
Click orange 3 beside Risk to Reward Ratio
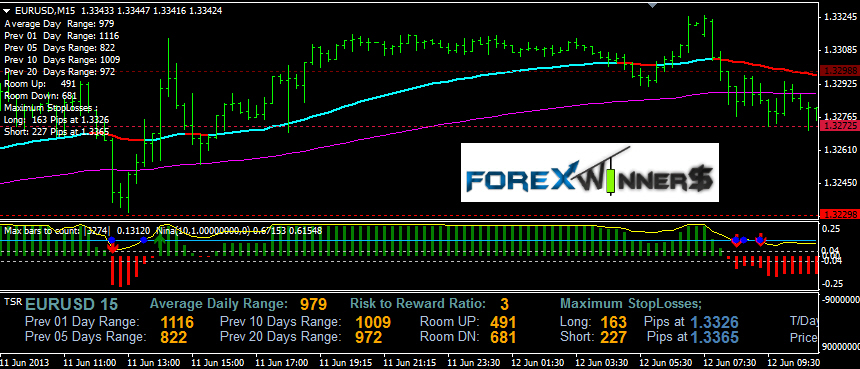504,304
